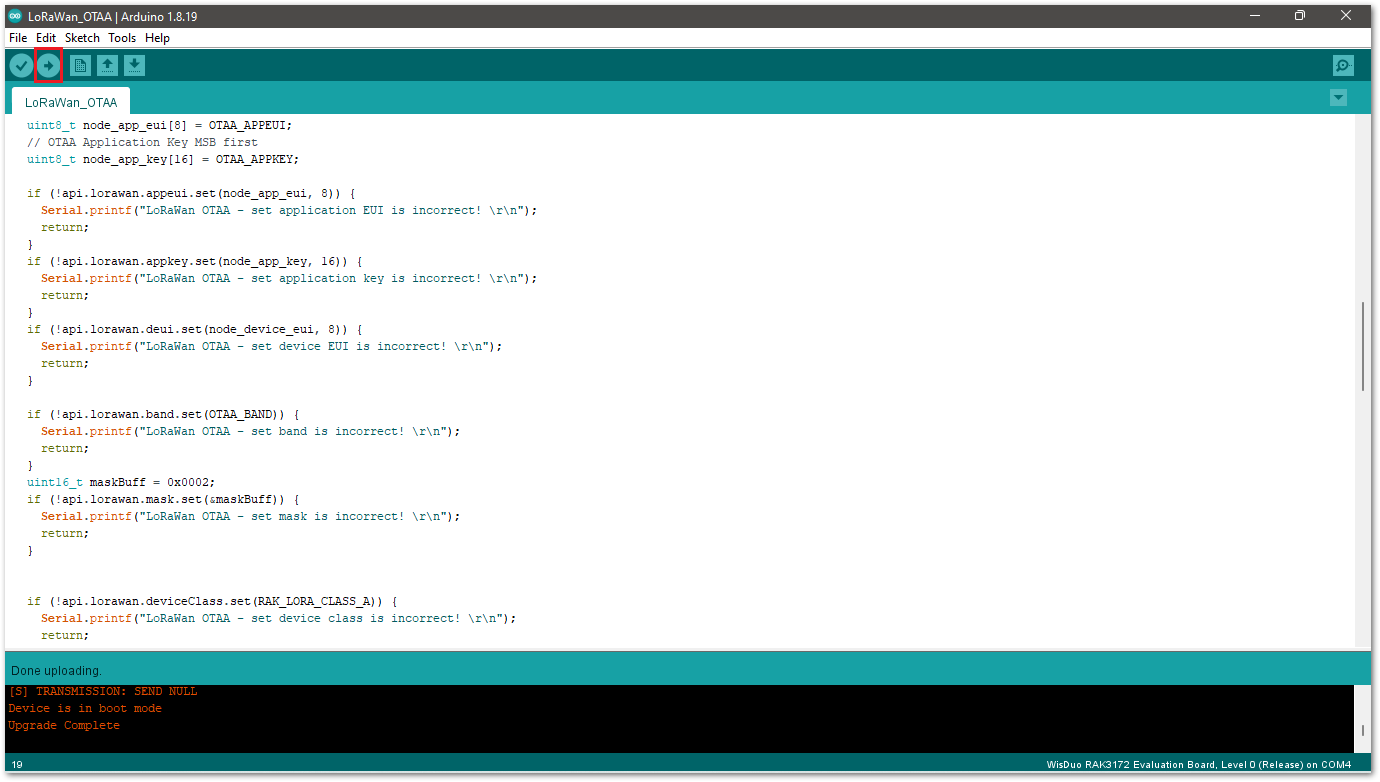Click 'set device class is incorrect' printf line
1380x782 pixels.
click(x=278, y=618)
